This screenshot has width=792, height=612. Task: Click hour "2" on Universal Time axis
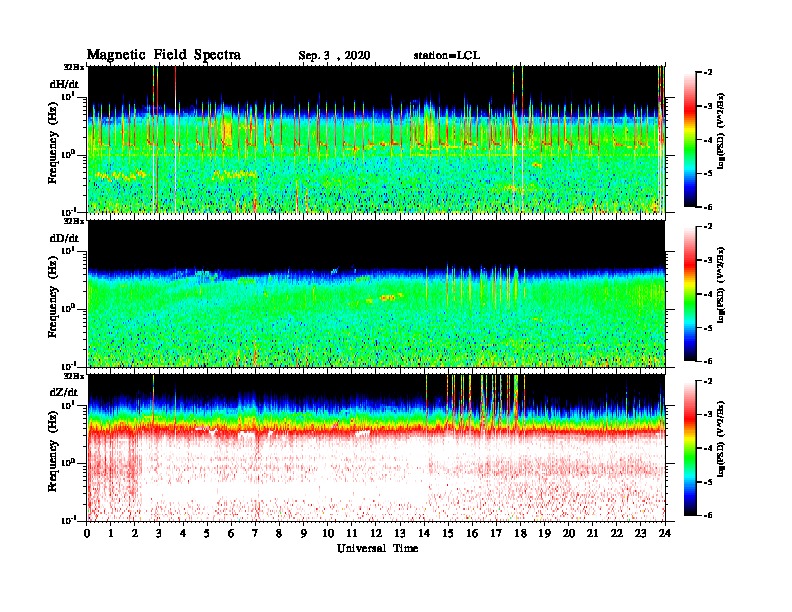135,533
